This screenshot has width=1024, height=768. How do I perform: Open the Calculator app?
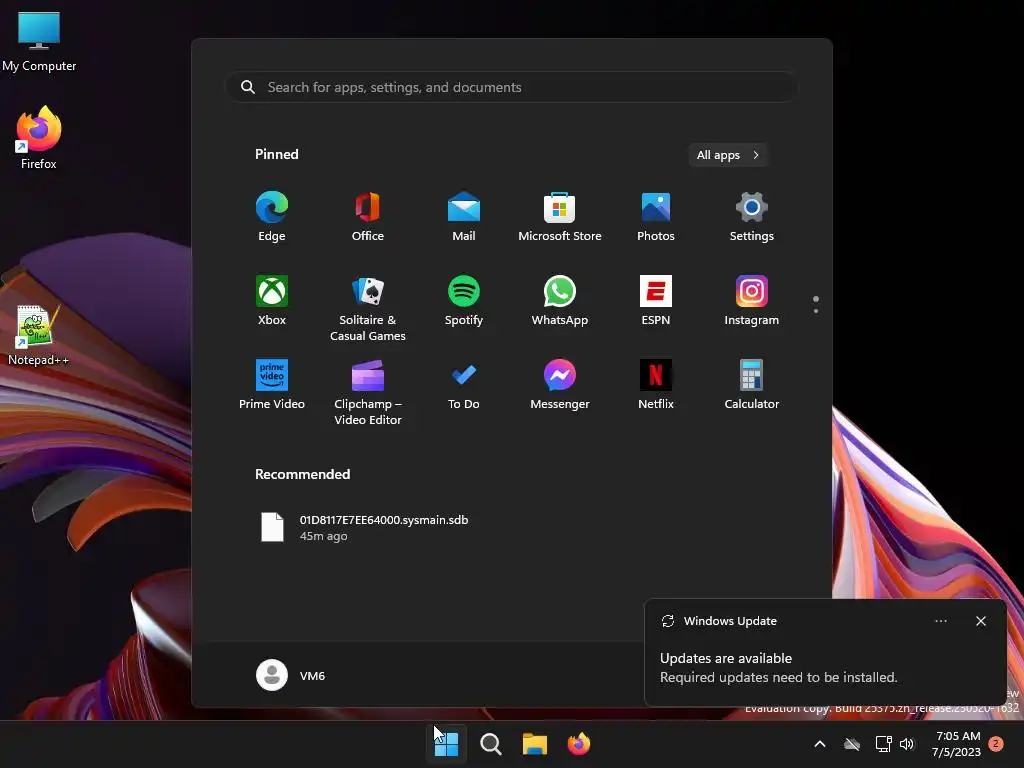752,385
